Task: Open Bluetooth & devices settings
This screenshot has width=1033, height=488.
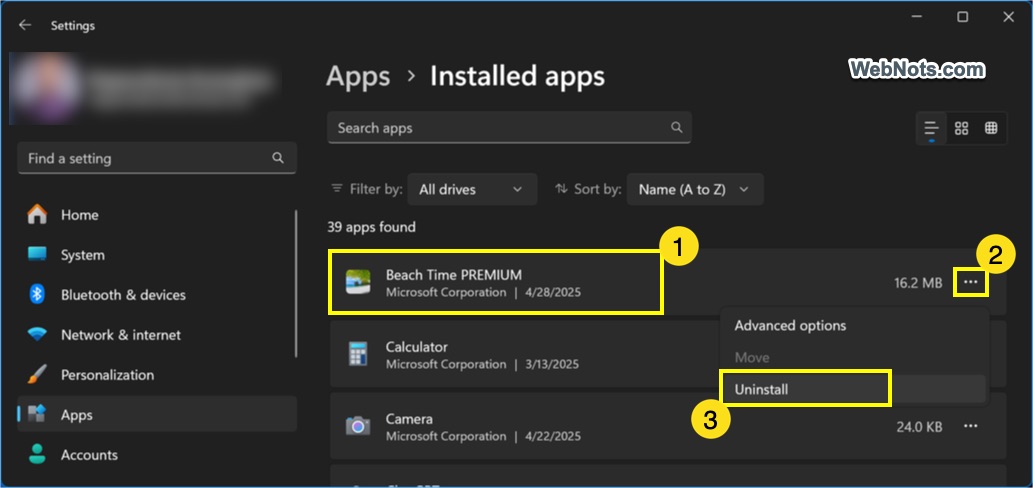Action: [x=157, y=295]
